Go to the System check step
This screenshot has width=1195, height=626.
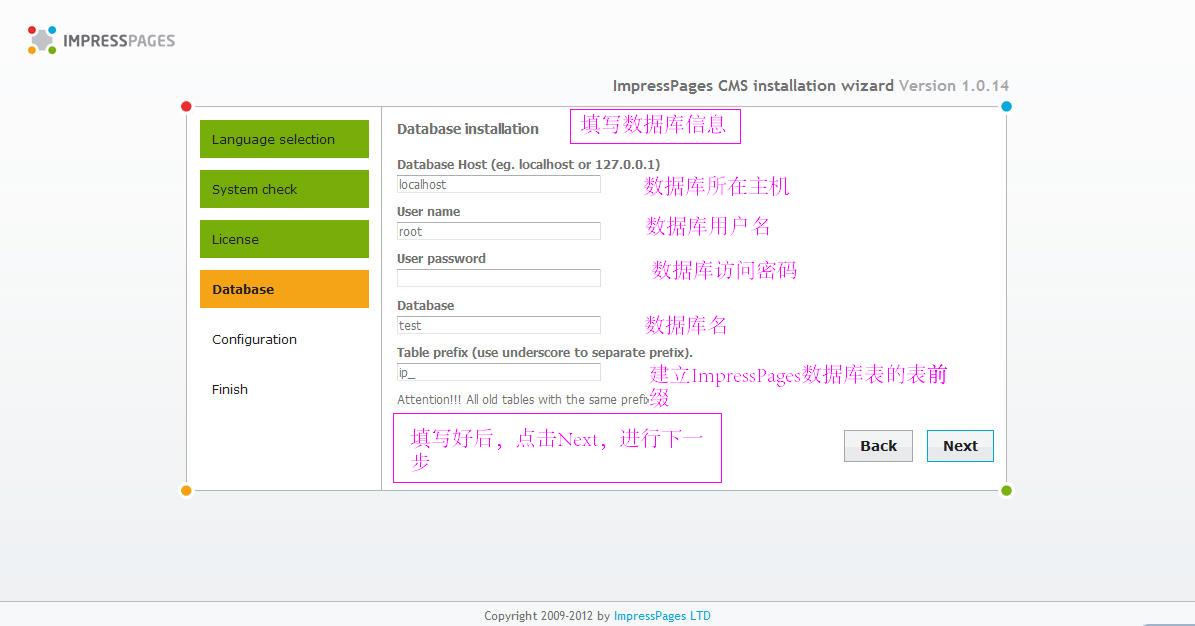pos(284,189)
